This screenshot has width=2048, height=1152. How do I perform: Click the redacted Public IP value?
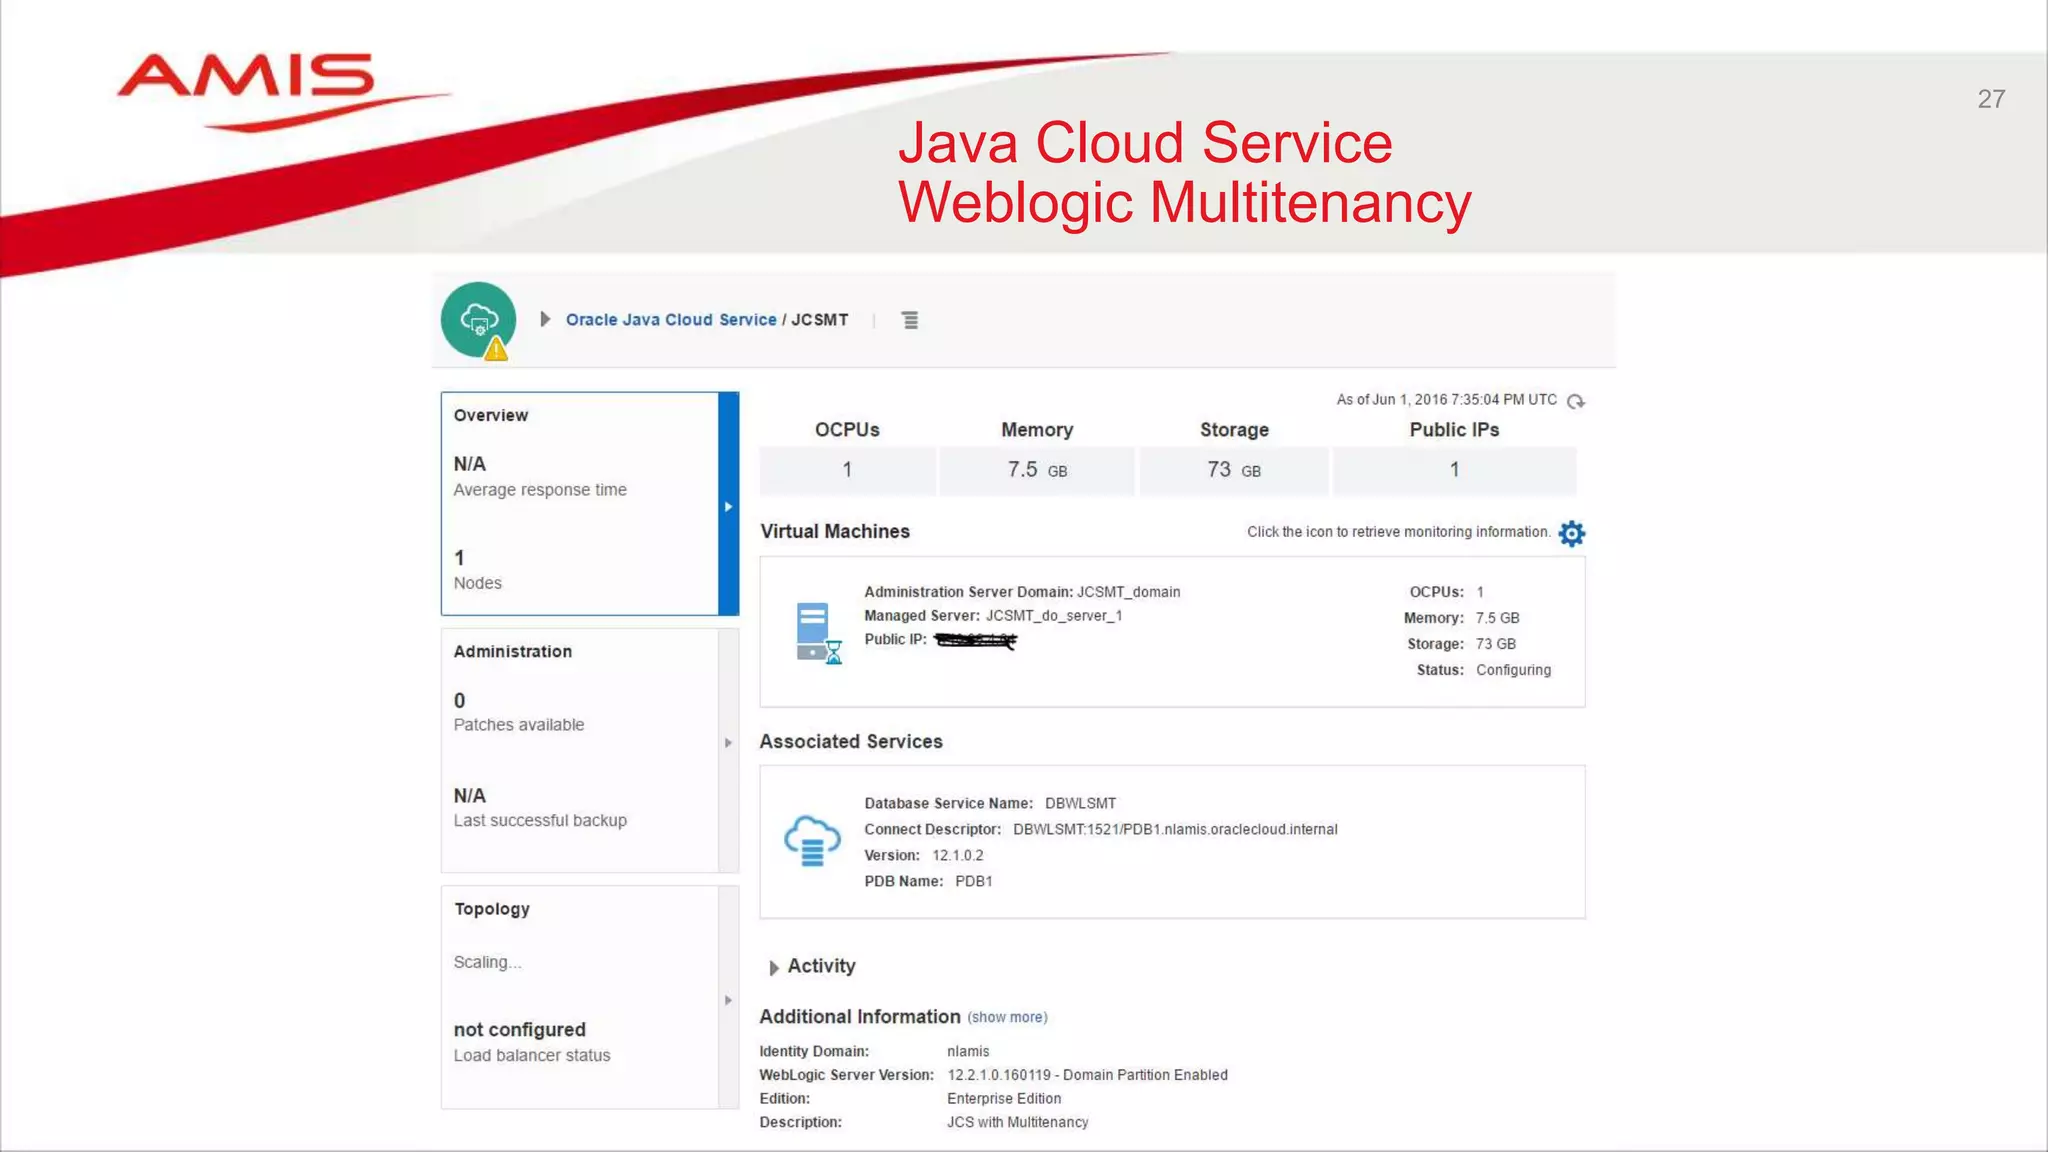tap(976, 640)
